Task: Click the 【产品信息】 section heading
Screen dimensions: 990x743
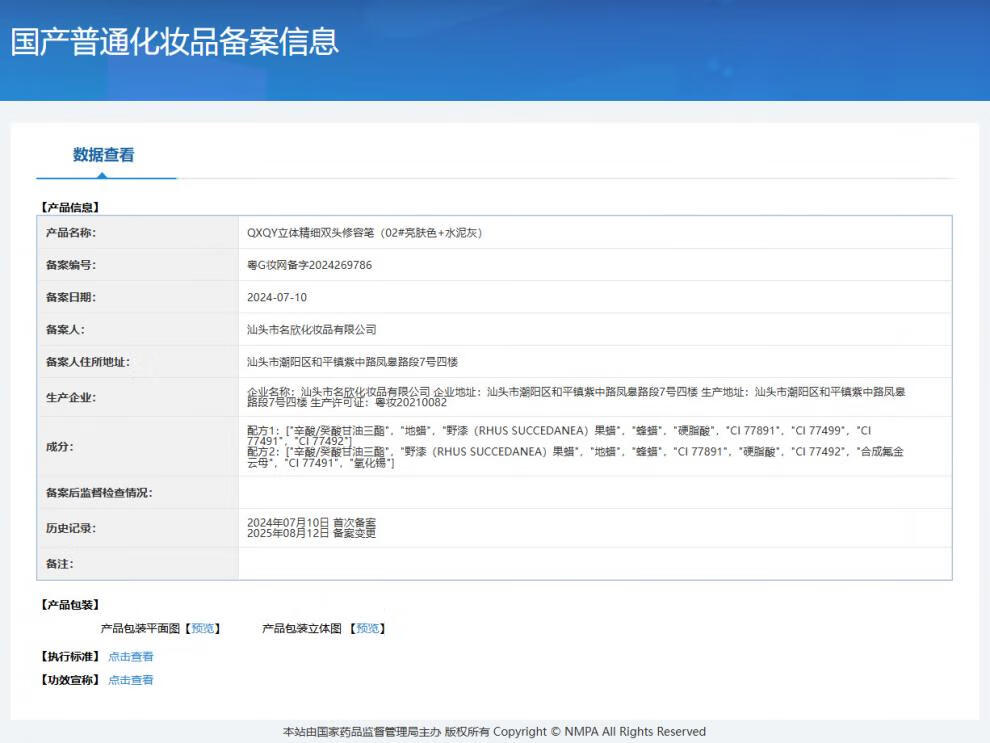Action: (x=70, y=207)
